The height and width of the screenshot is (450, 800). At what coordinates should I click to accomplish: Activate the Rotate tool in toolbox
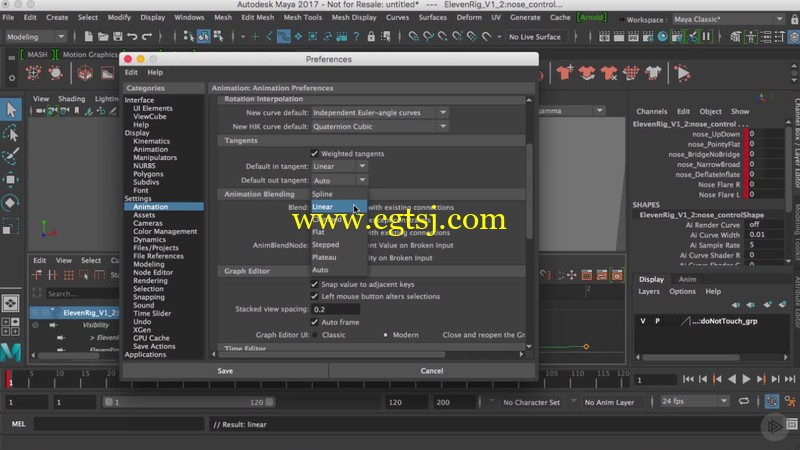(x=11, y=203)
